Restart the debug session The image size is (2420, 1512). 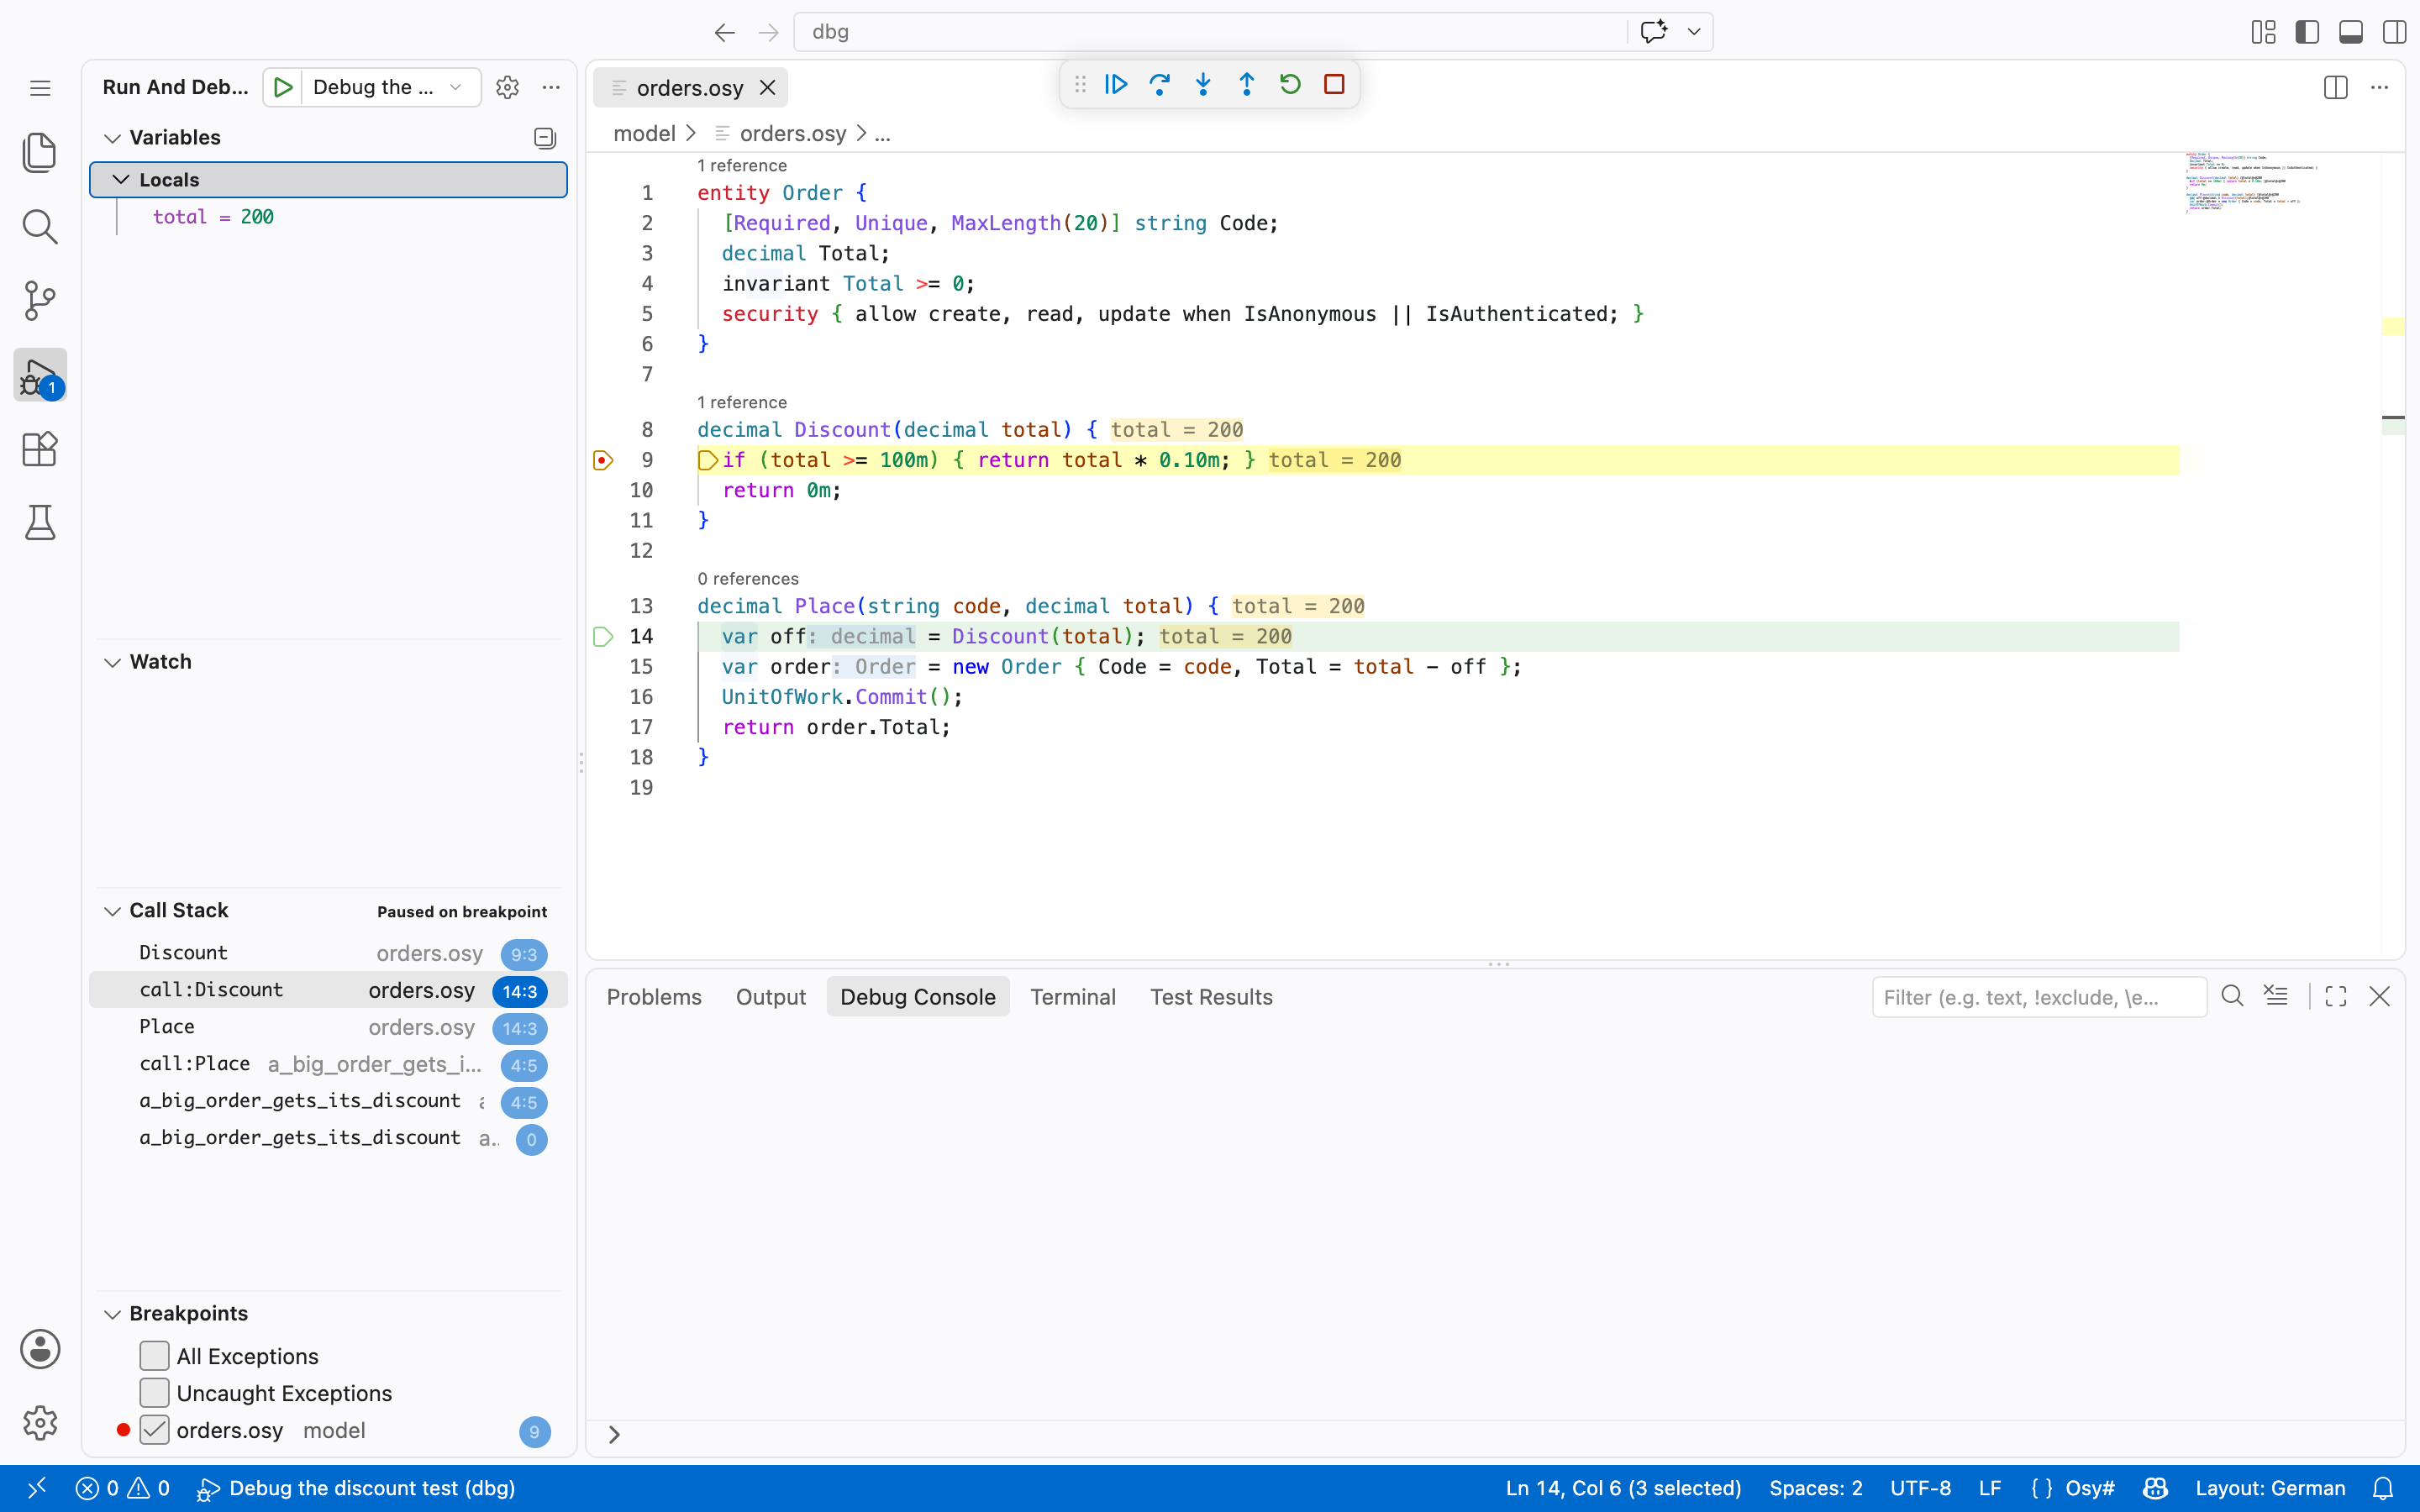1290,84
